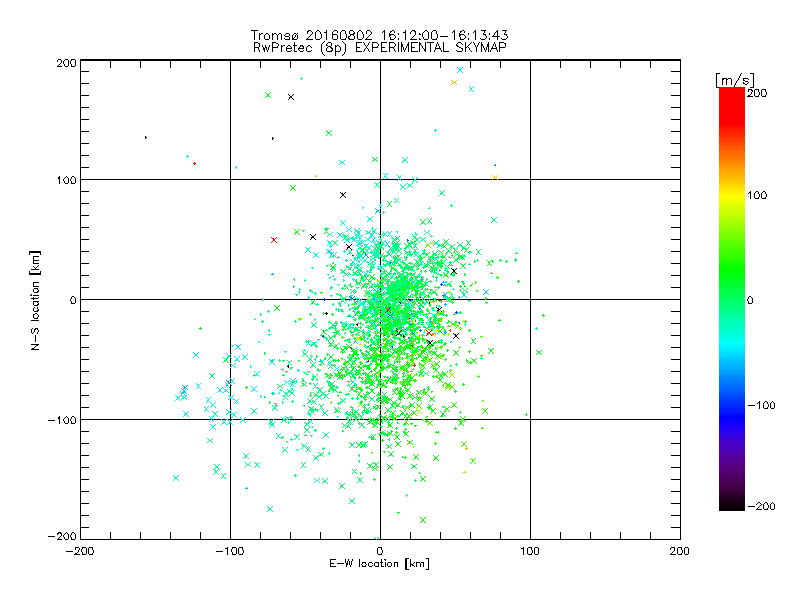Click the colorbar tick label '-100'
800x600 pixels.
pos(761,405)
